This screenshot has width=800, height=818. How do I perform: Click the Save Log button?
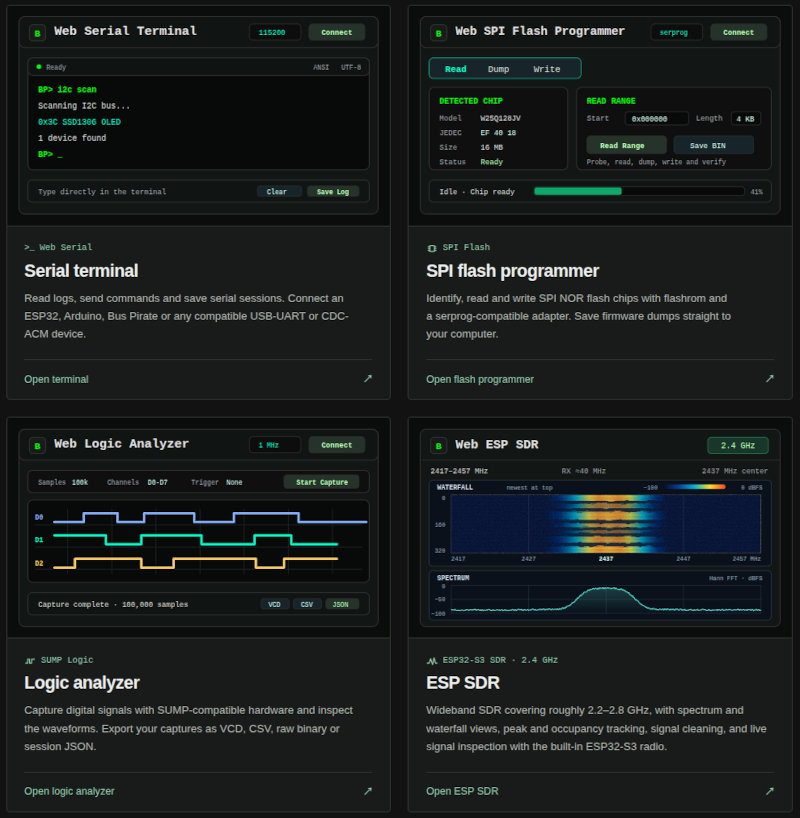333,191
